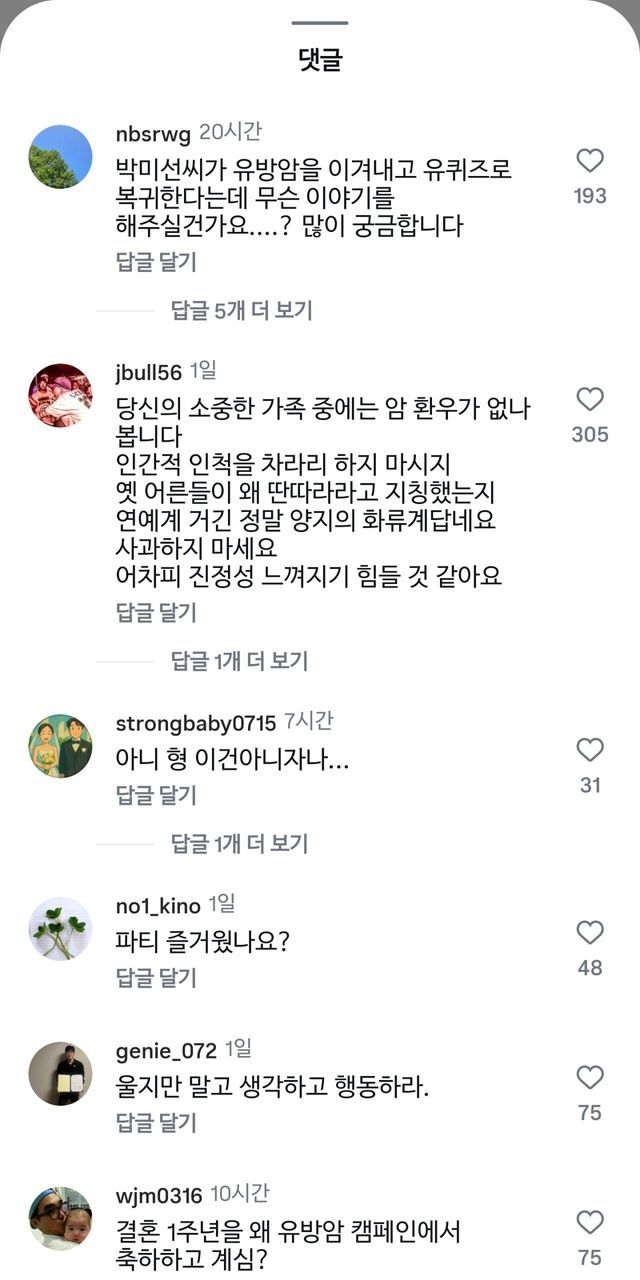Like jbull56's comment with heart icon
The height and width of the screenshot is (1280, 640).
(x=590, y=400)
